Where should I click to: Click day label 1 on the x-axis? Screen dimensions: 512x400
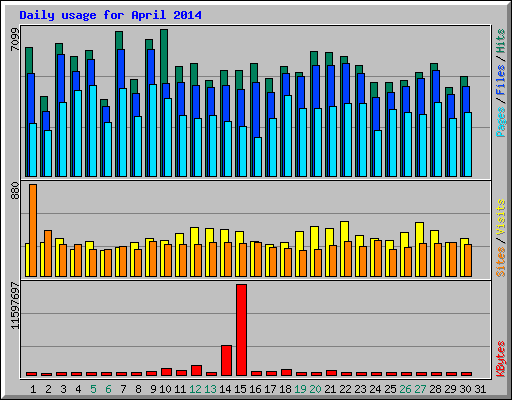pos(33,389)
